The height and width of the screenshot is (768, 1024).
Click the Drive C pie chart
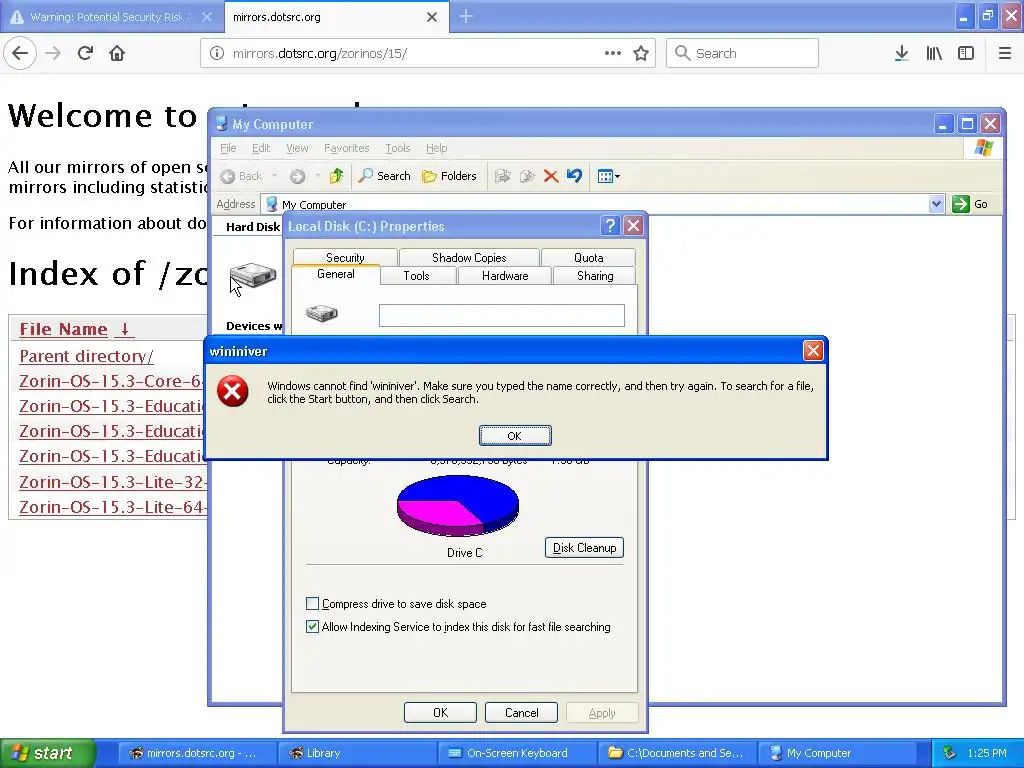point(458,505)
